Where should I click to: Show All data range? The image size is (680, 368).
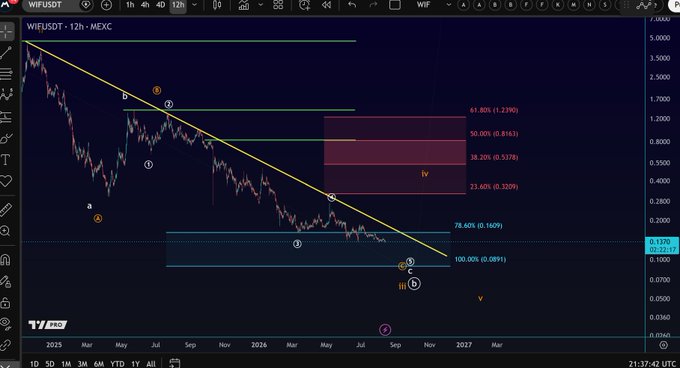click(151, 364)
